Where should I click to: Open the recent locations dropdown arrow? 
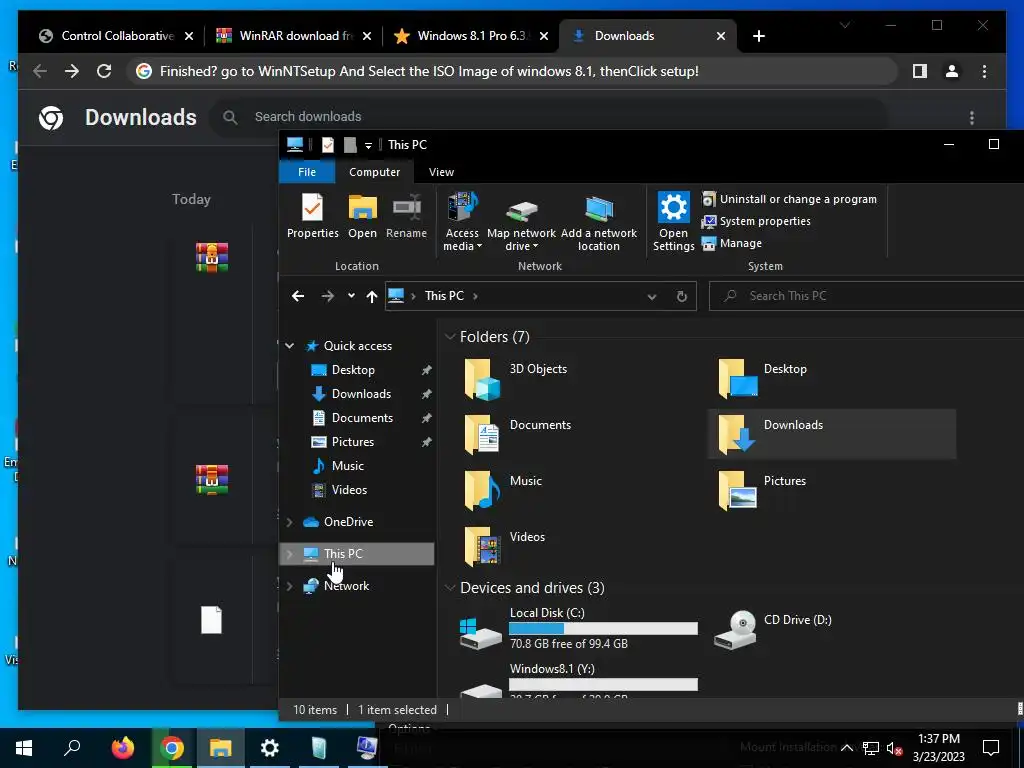(x=351, y=296)
